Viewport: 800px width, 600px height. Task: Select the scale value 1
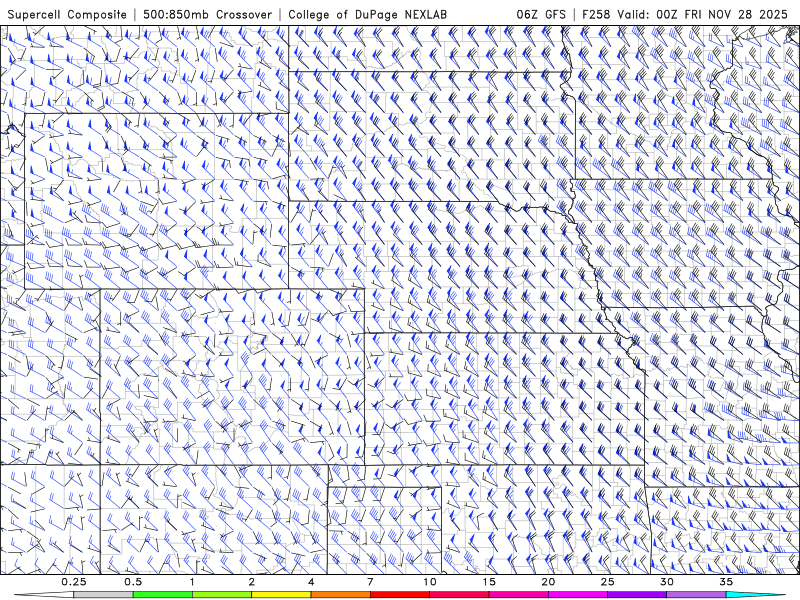192,582
